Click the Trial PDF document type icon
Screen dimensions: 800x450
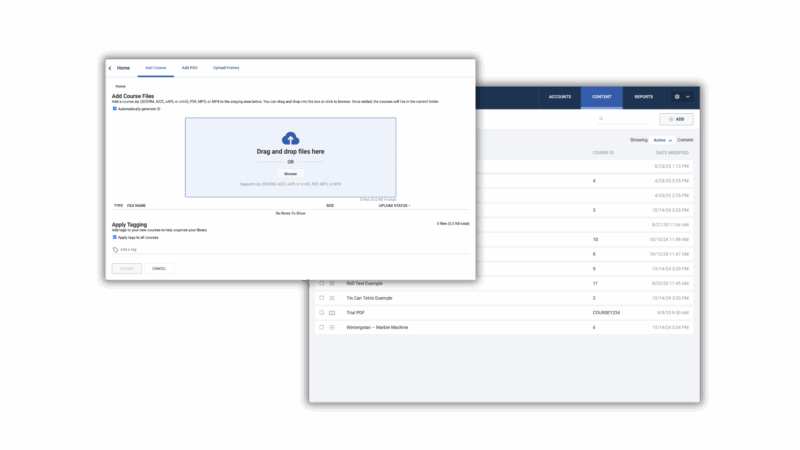(x=332, y=313)
